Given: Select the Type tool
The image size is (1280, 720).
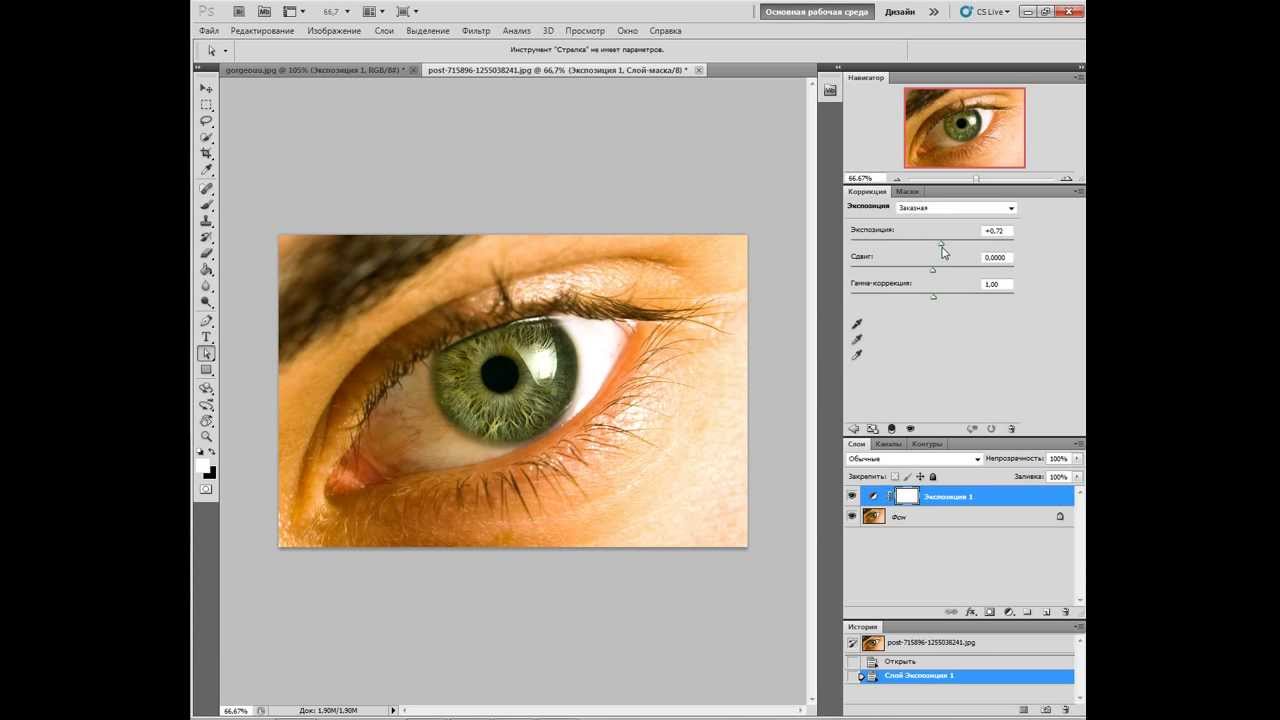Looking at the screenshot, I should 206,337.
